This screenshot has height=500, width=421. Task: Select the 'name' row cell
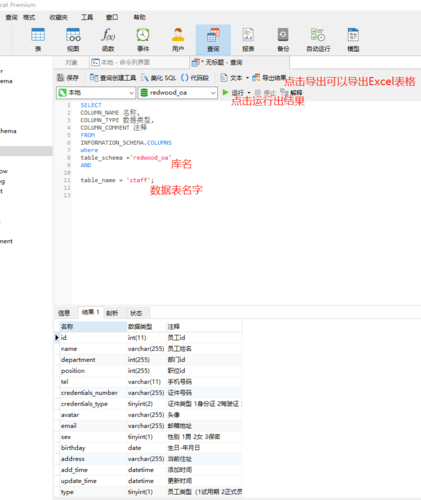point(93,349)
